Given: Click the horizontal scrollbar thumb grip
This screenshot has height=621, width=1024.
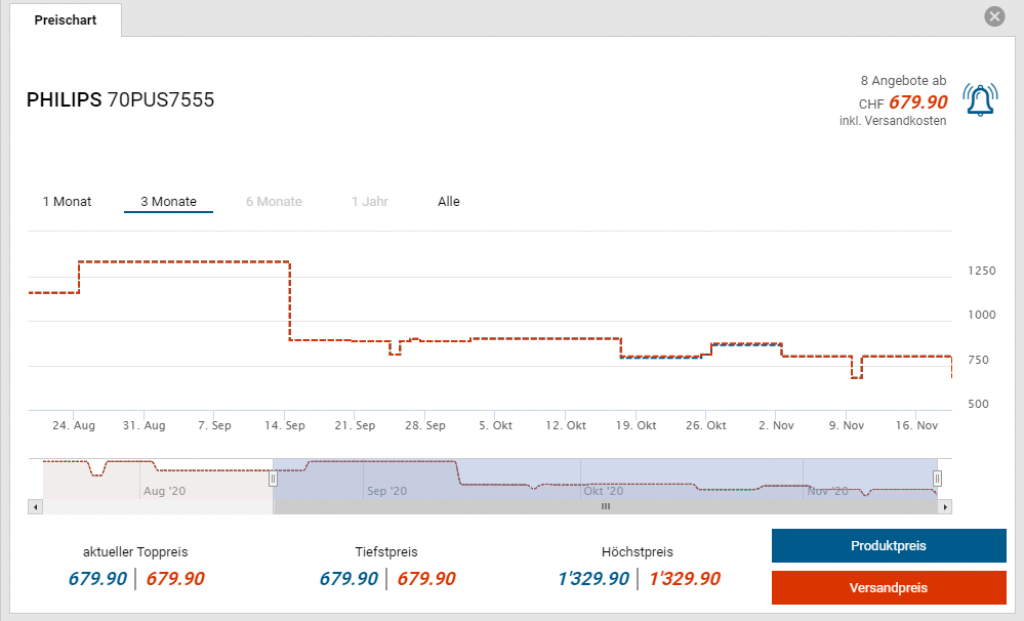Looking at the screenshot, I should point(604,507).
